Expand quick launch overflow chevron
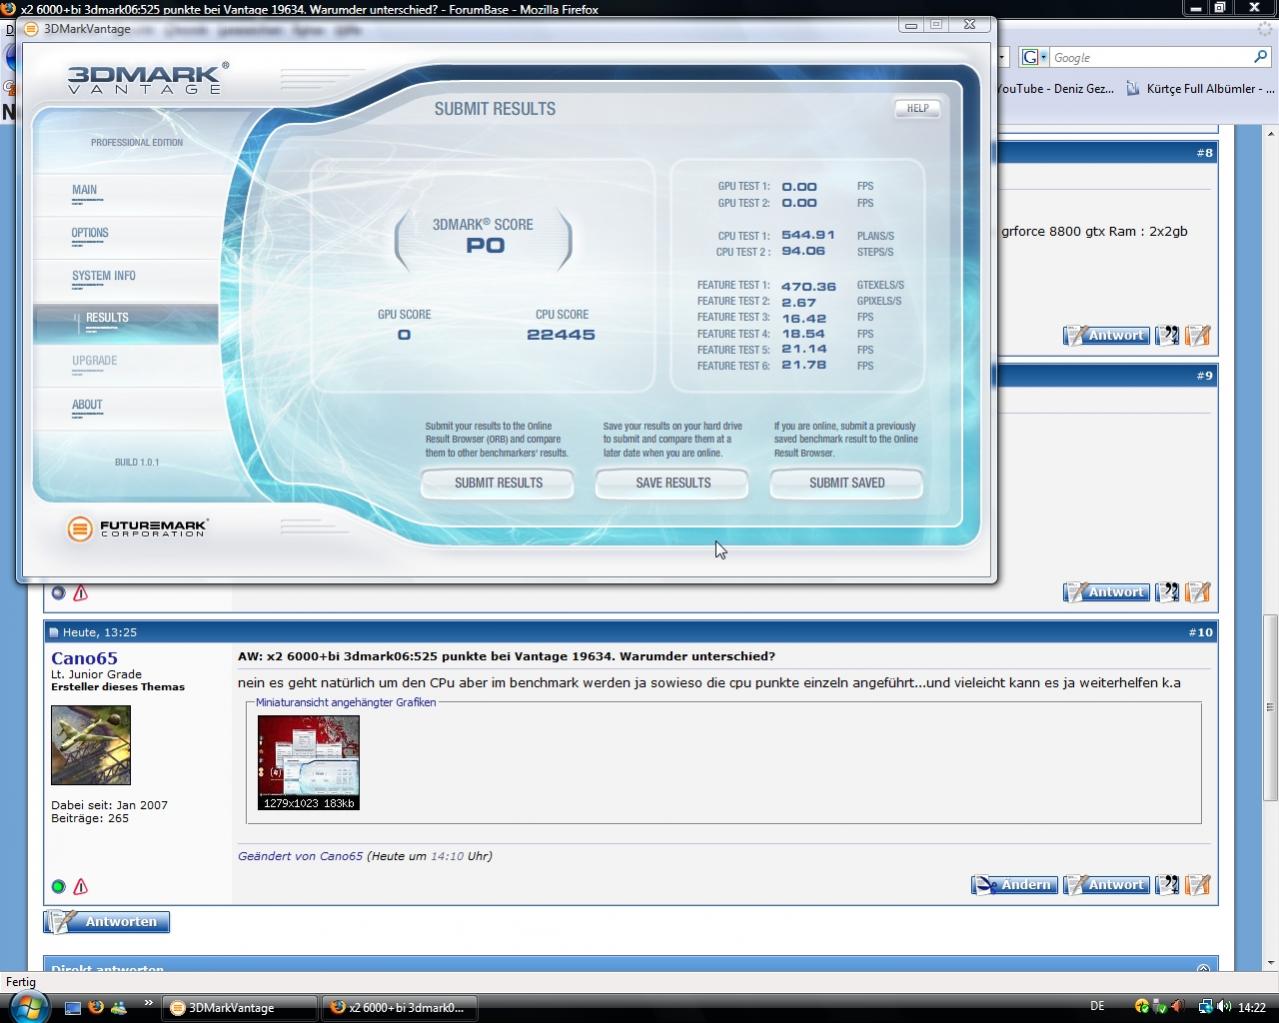1279x1023 pixels. point(149,1002)
